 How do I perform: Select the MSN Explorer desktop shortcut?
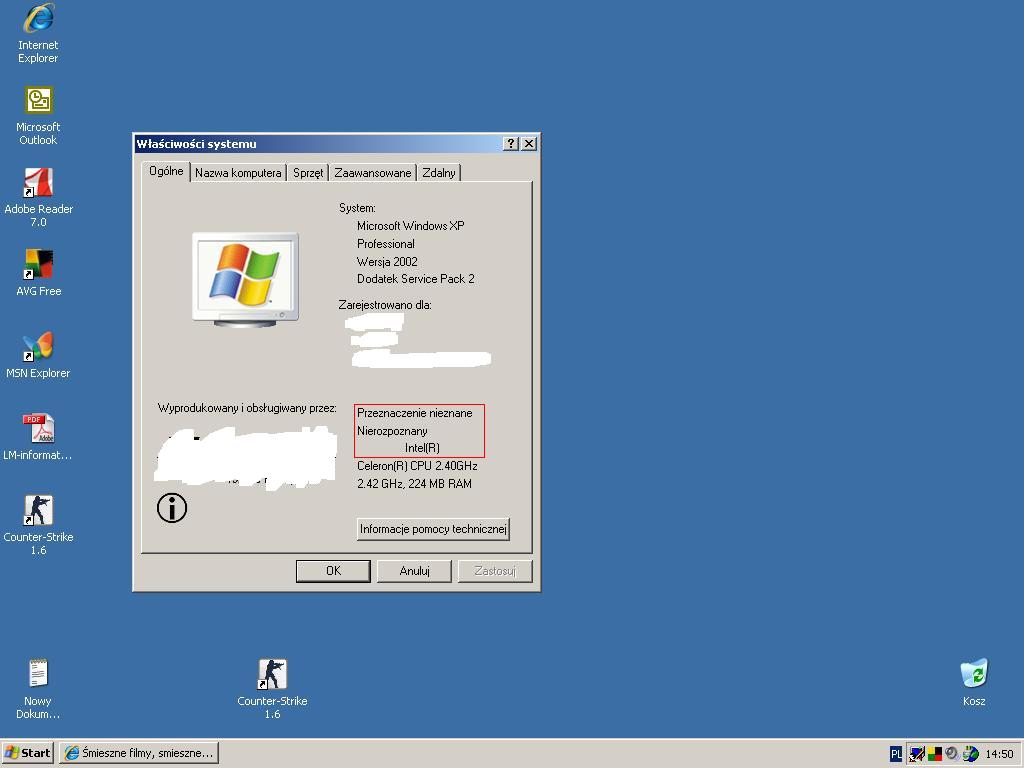click(38, 355)
